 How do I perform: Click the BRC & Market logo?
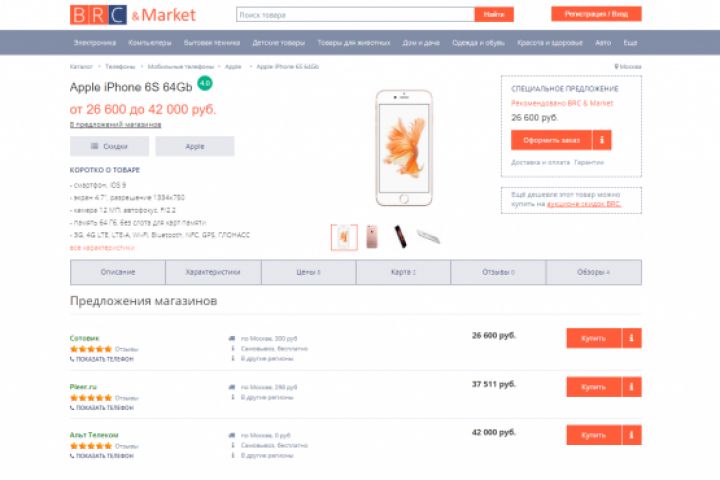coord(133,15)
